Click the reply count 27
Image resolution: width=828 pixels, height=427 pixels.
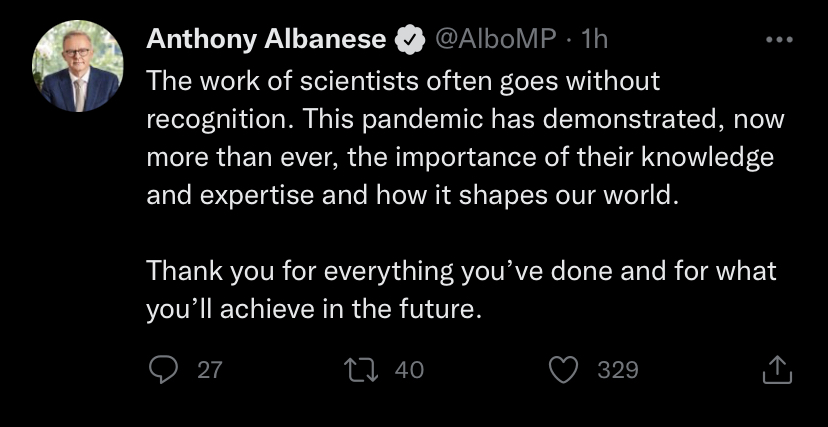tap(209, 370)
